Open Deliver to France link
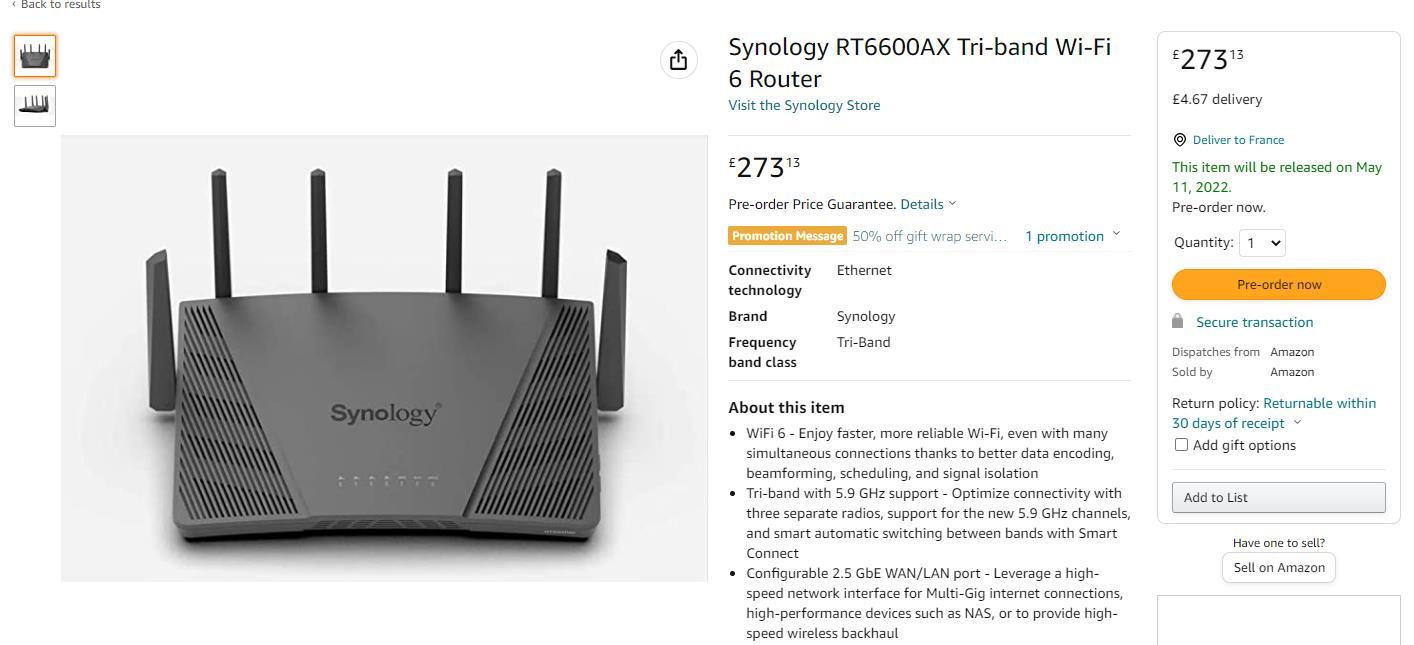 1238,140
